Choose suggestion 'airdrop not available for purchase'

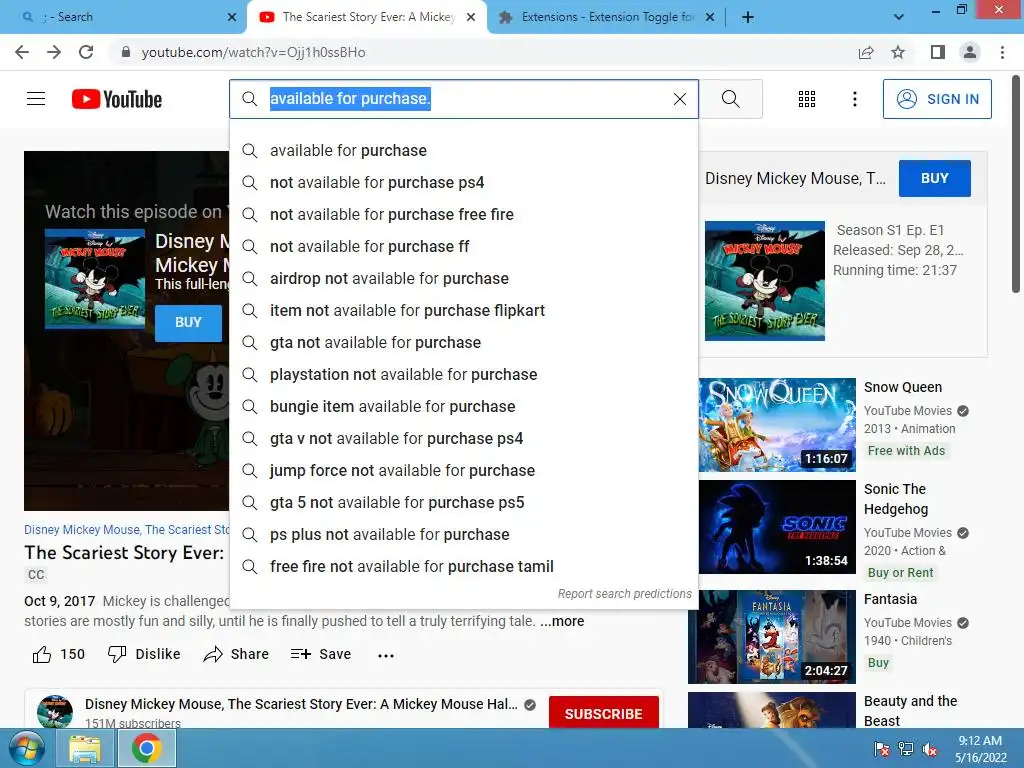pyautogui.click(x=464, y=278)
